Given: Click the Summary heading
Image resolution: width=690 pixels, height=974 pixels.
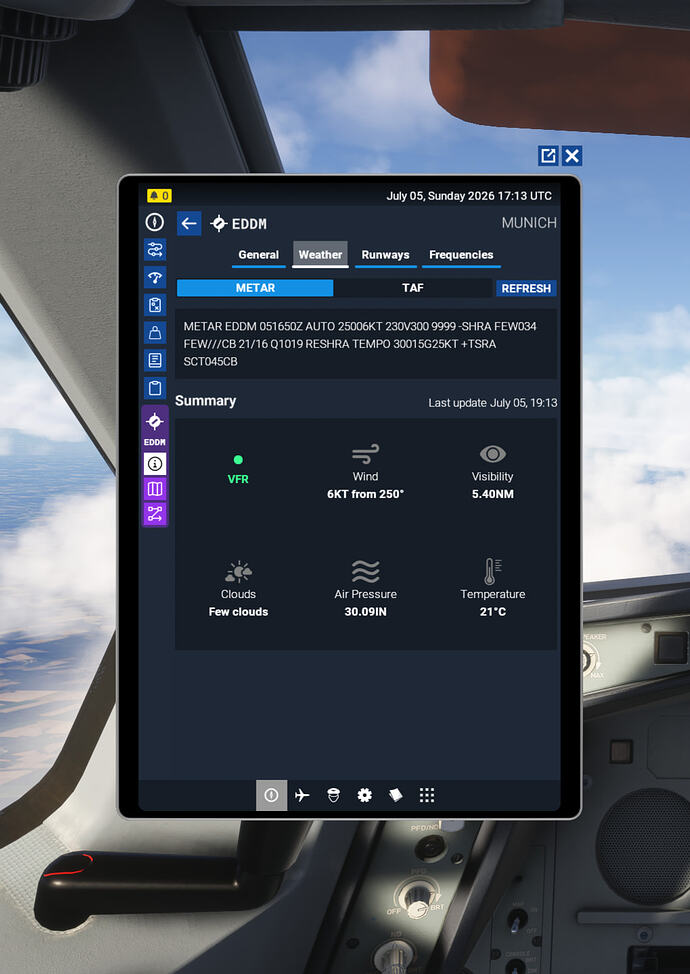Looking at the screenshot, I should 206,401.
